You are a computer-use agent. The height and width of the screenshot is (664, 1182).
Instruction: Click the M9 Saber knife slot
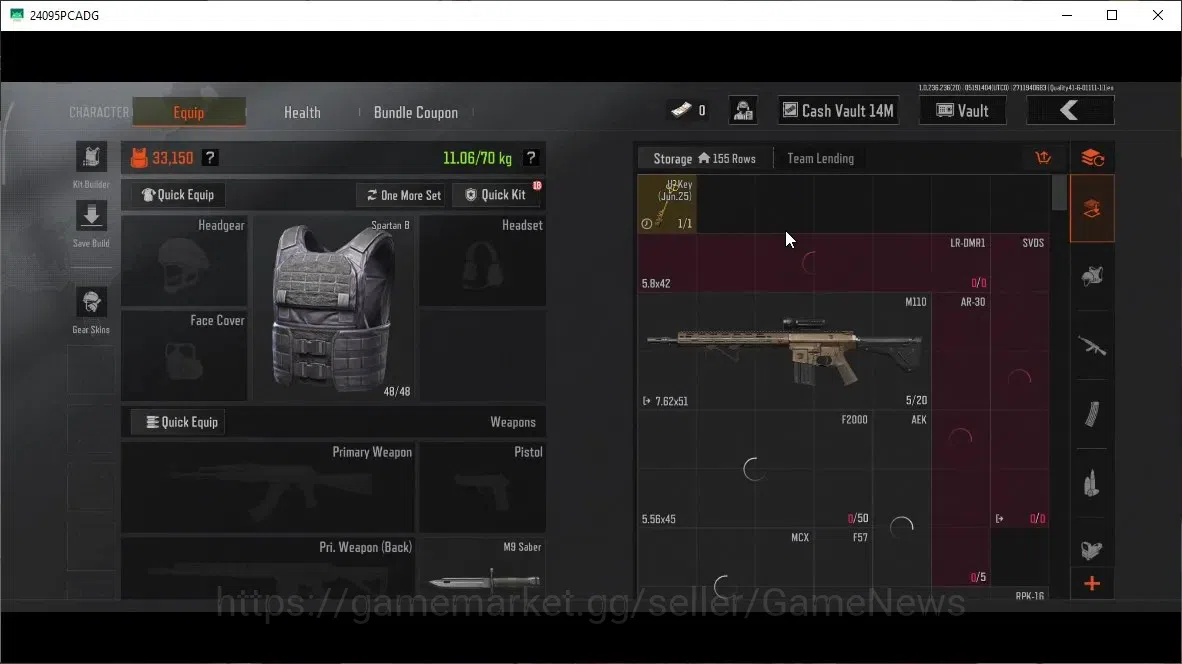[483, 568]
